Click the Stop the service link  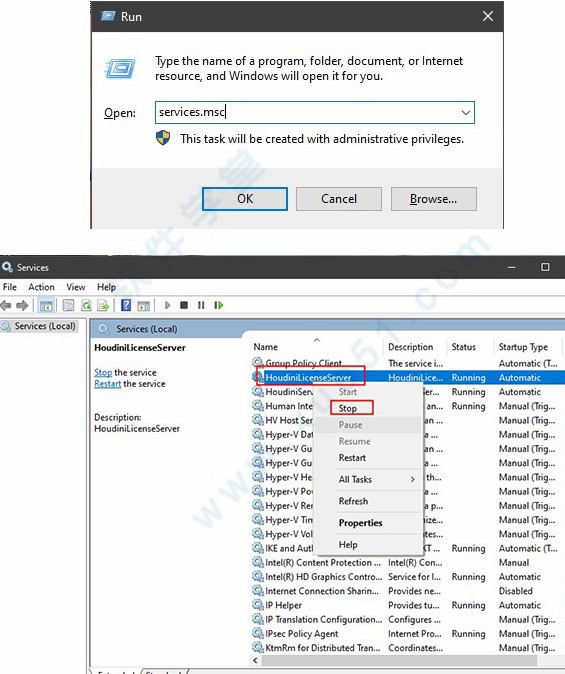click(x=103, y=372)
